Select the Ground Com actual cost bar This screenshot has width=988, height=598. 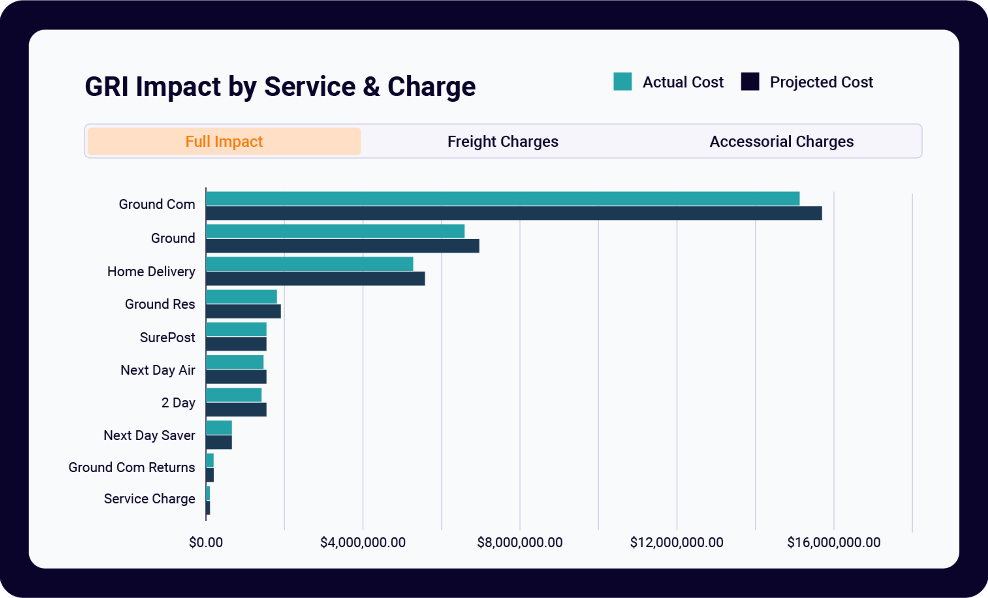coord(500,196)
